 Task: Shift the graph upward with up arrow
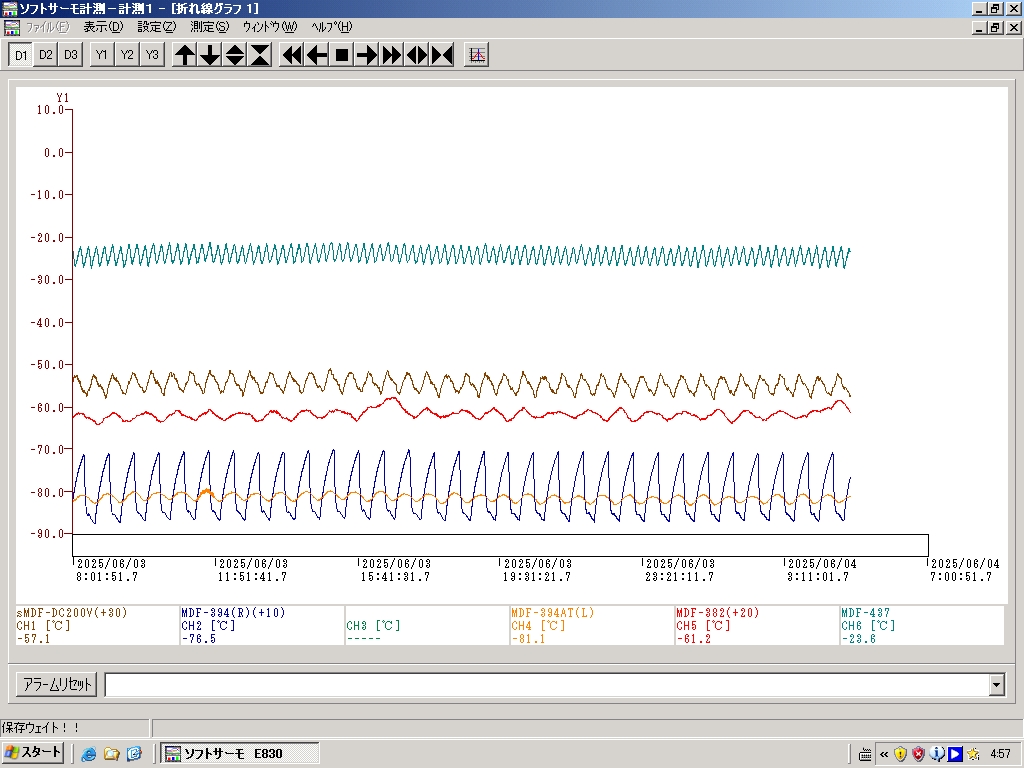[185, 55]
